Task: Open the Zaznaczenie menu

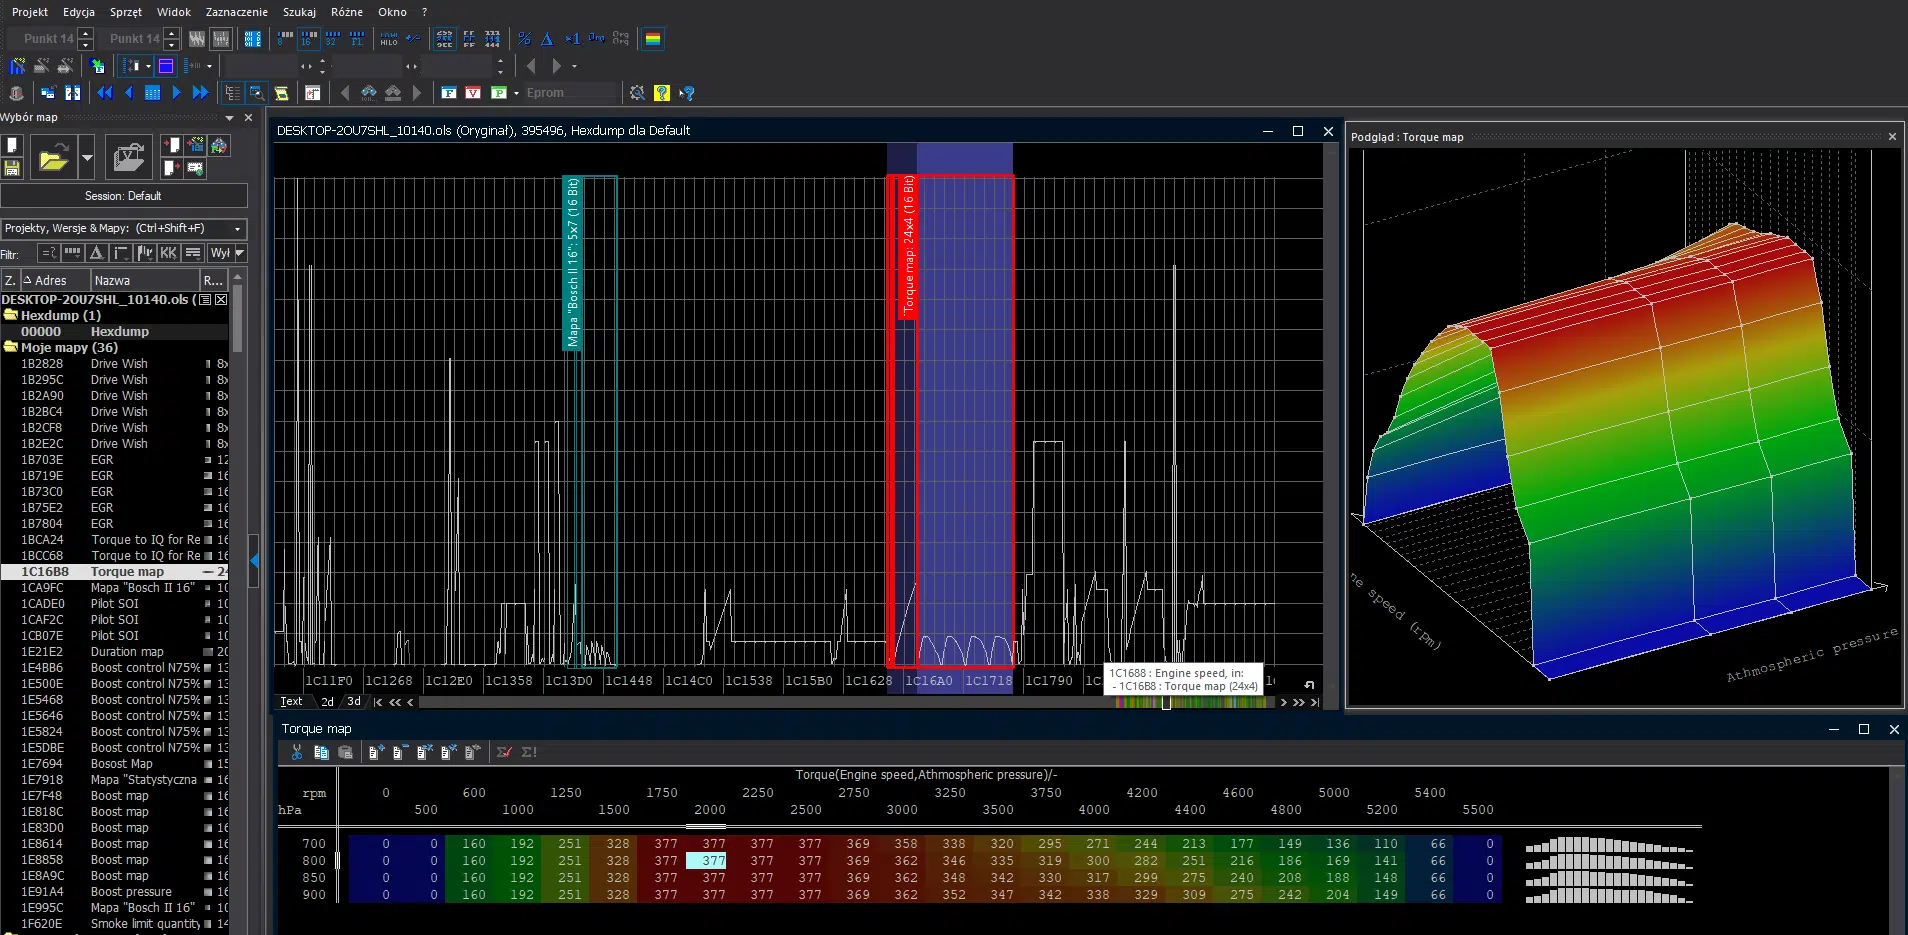Action: (x=236, y=12)
